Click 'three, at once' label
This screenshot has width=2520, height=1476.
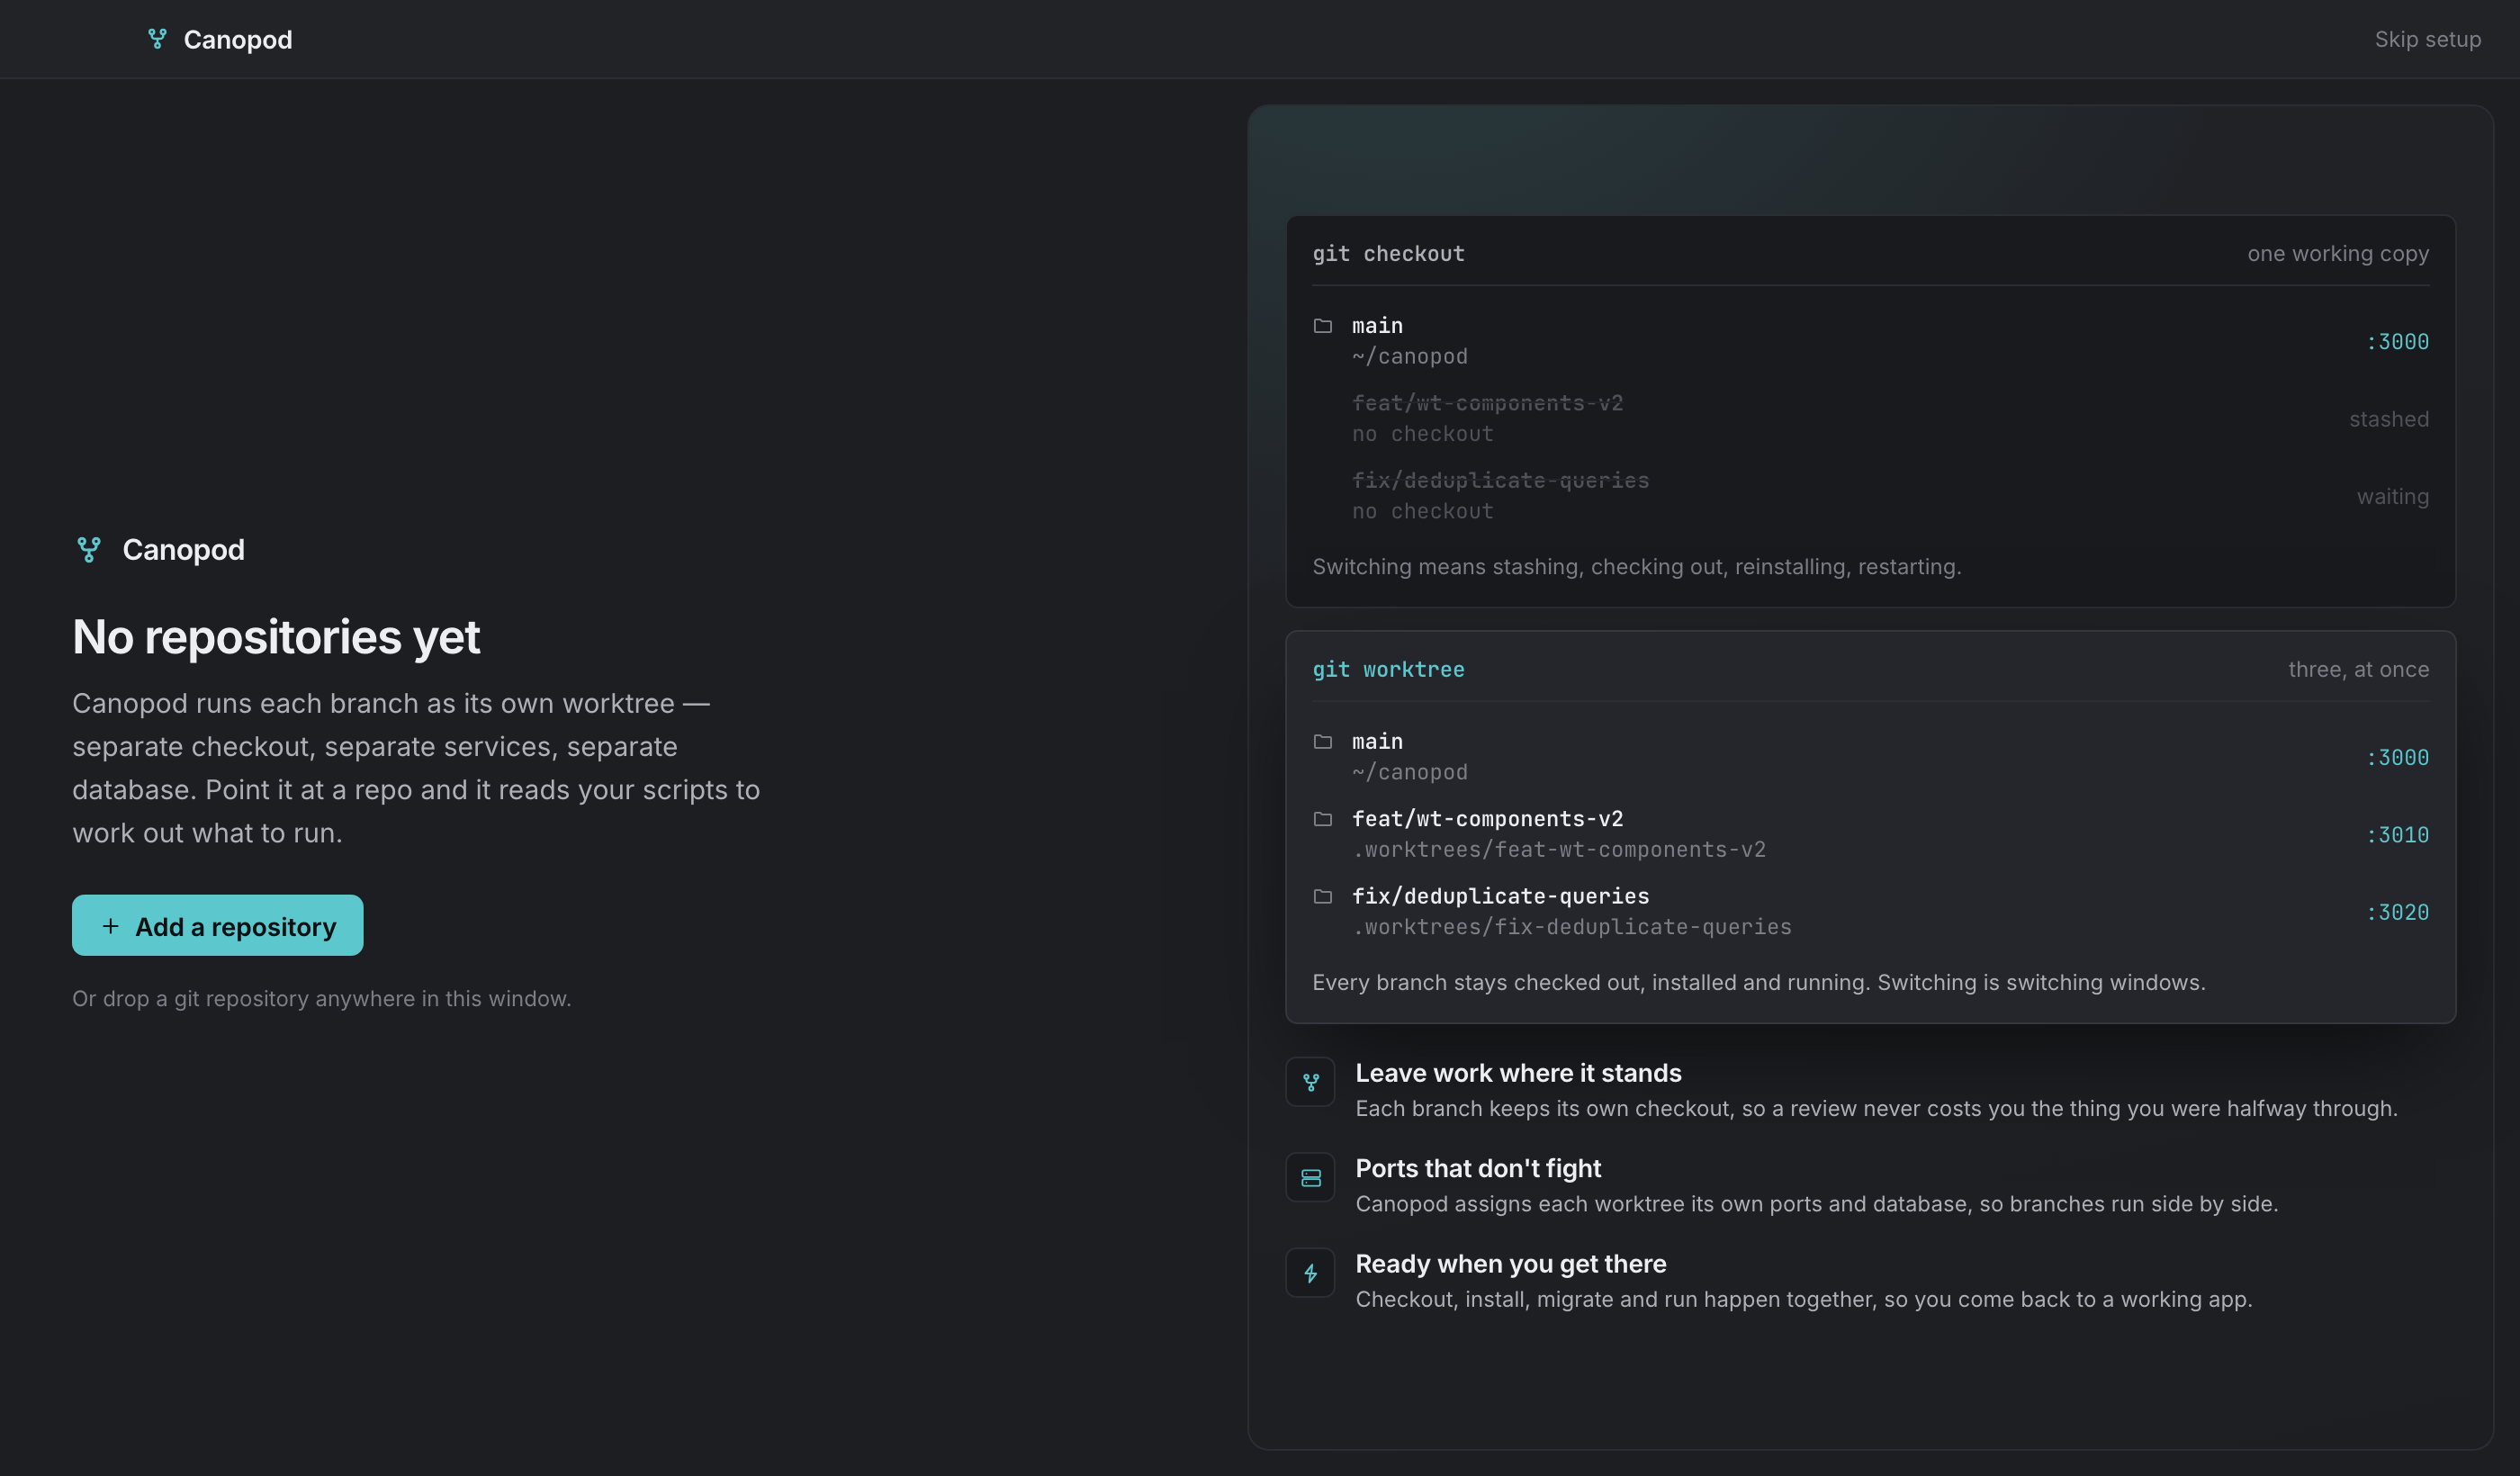point(2358,670)
